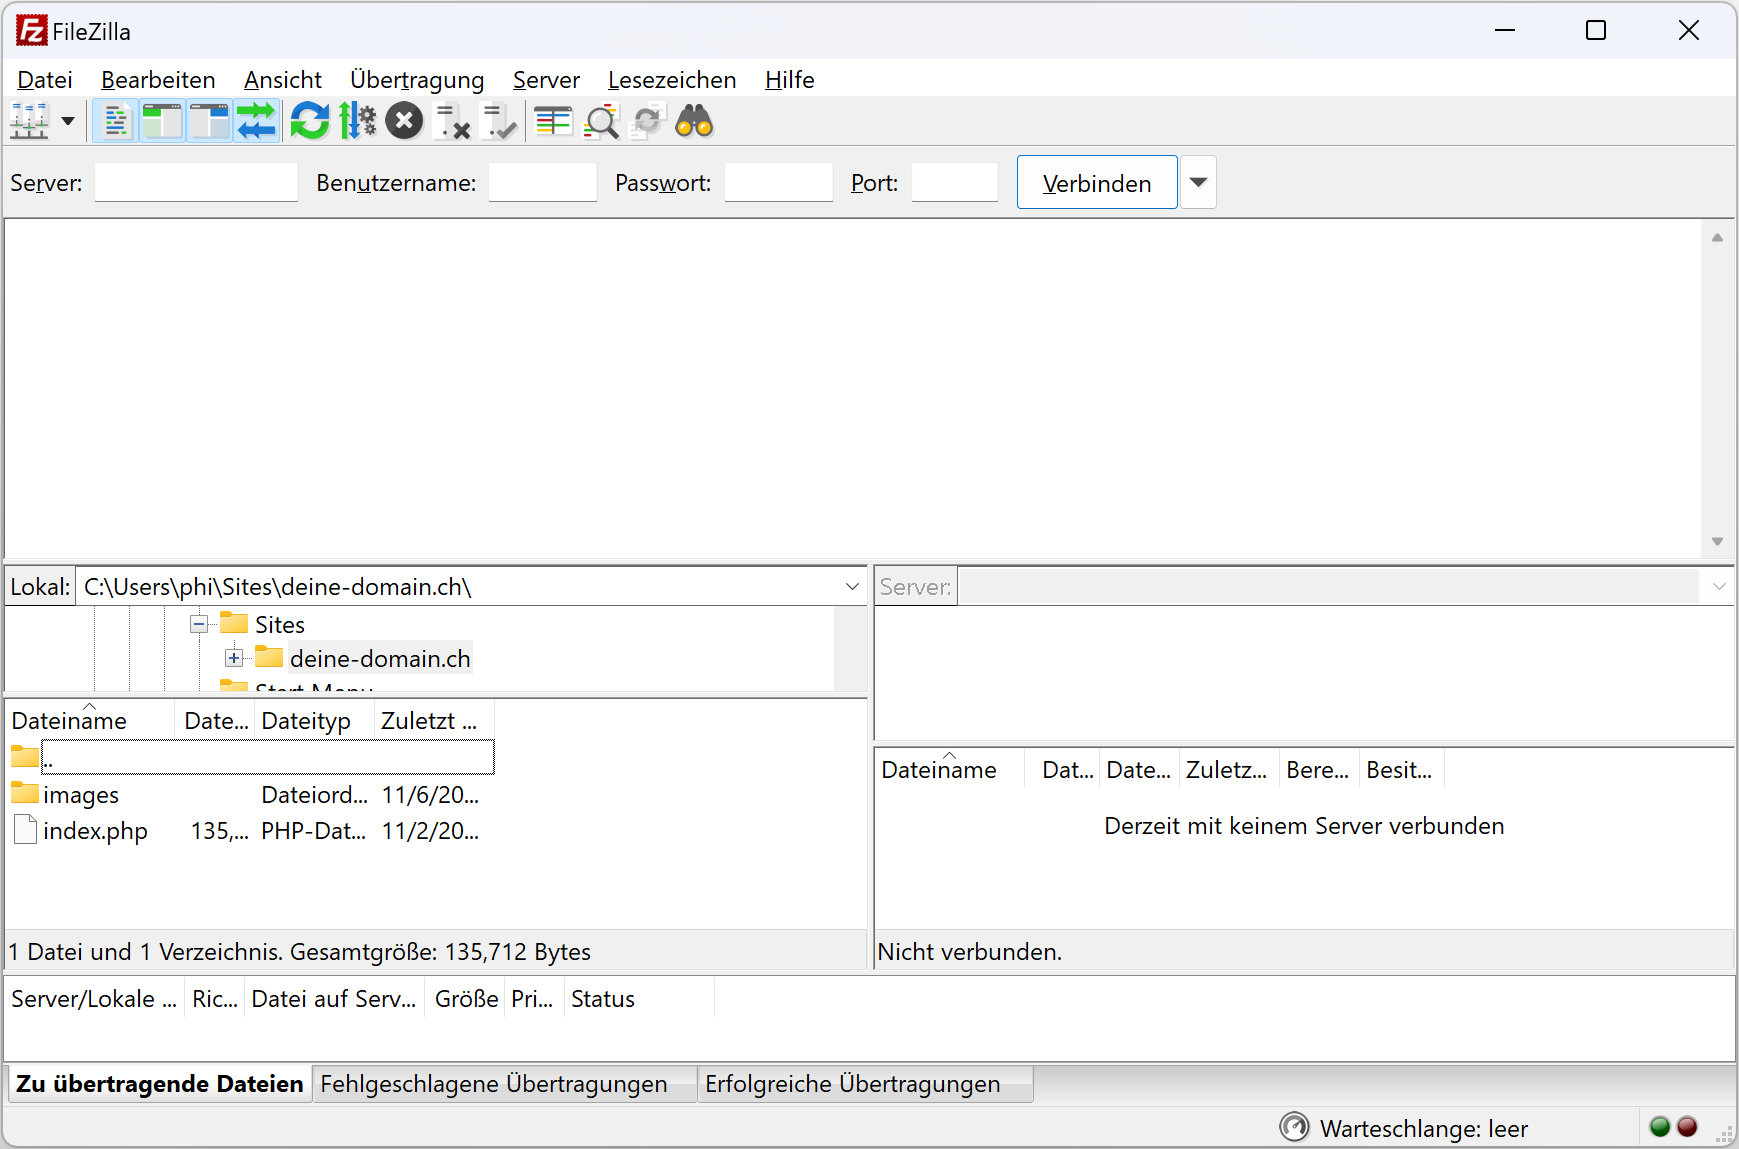Click the index.php file icon

(26, 830)
